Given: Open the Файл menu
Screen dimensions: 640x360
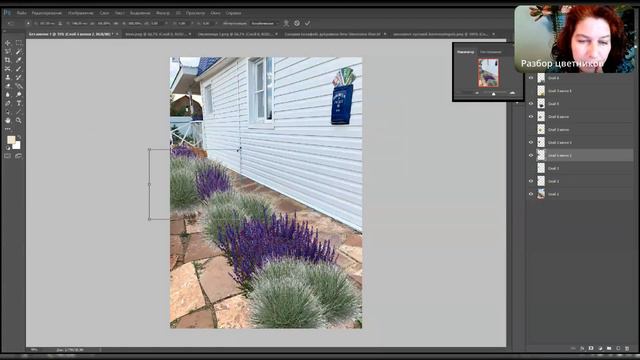Looking at the screenshot, I should (x=21, y=13).
